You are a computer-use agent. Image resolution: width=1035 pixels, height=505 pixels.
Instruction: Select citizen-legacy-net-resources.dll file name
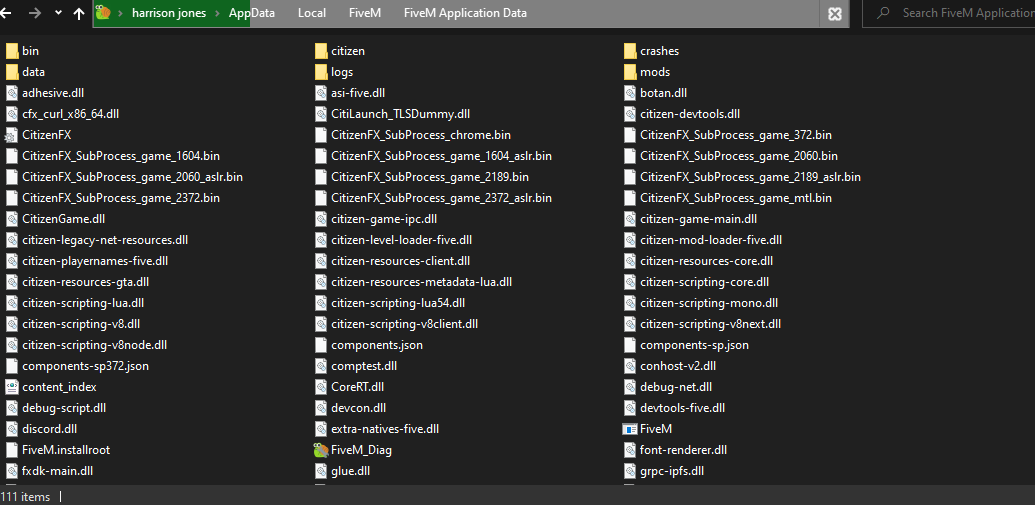coord(105,240)
